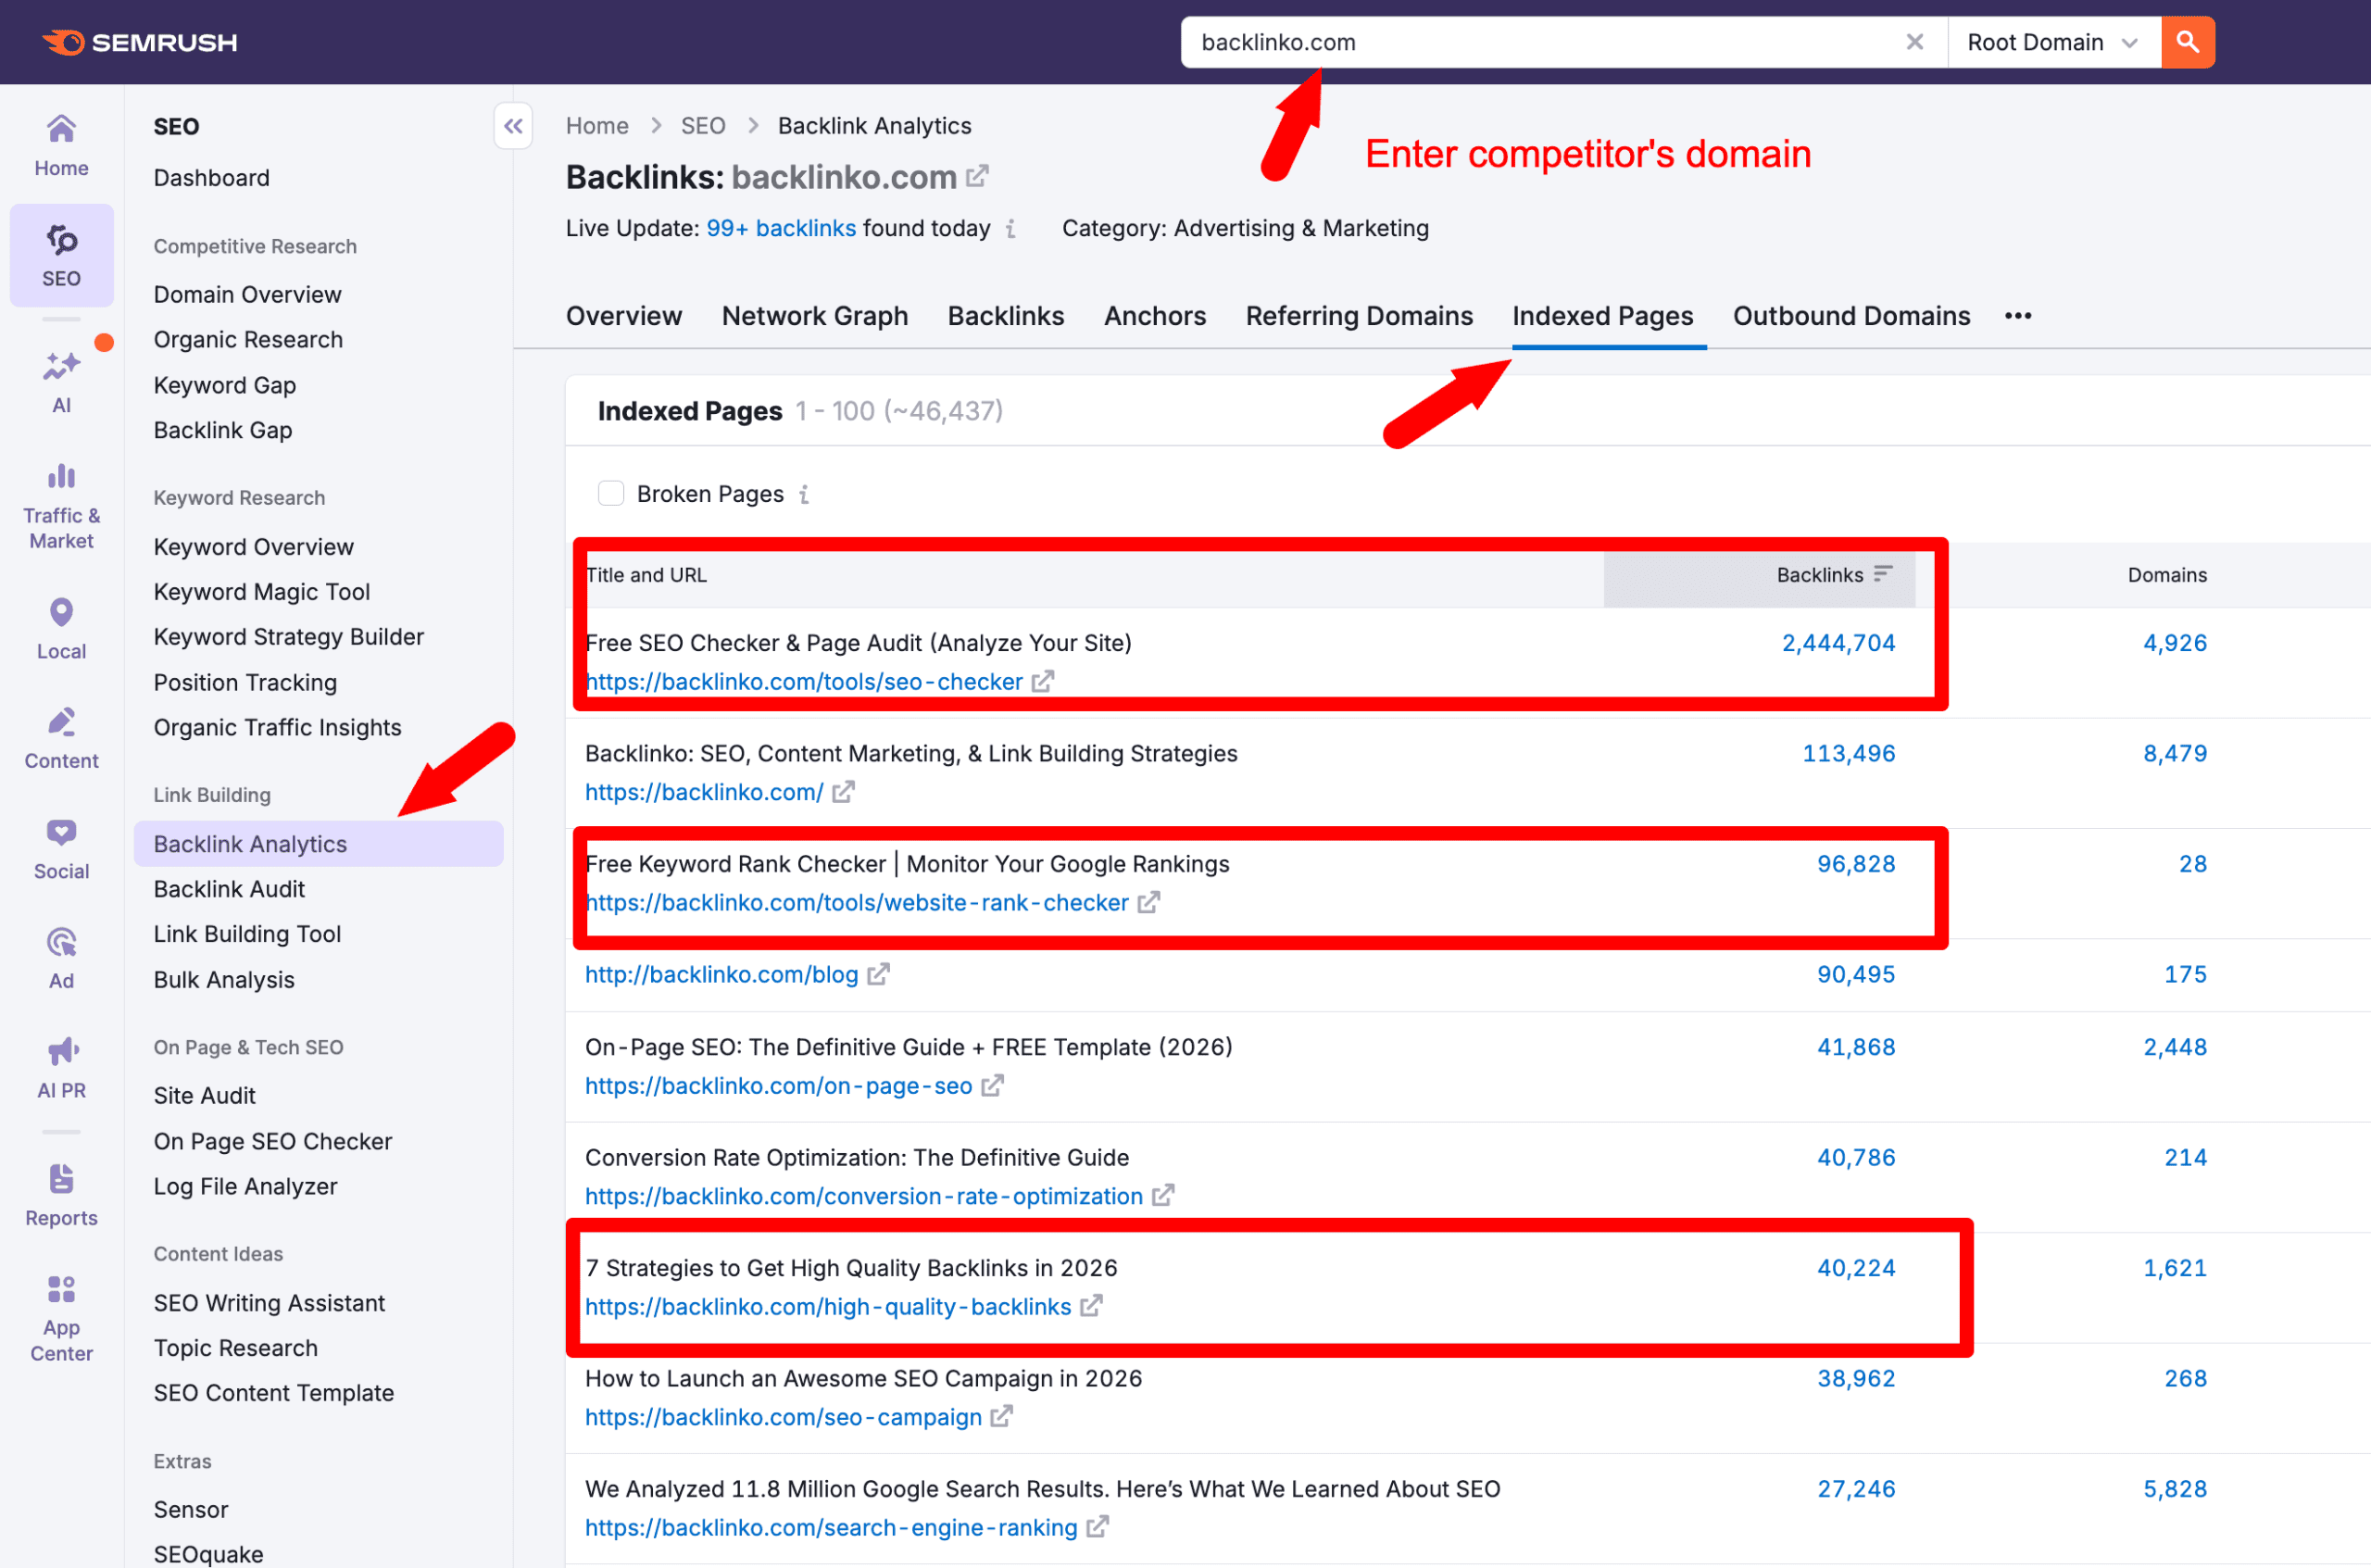
Task: Clear the domain search using the X icon
Action: [x=1915, y=42]
